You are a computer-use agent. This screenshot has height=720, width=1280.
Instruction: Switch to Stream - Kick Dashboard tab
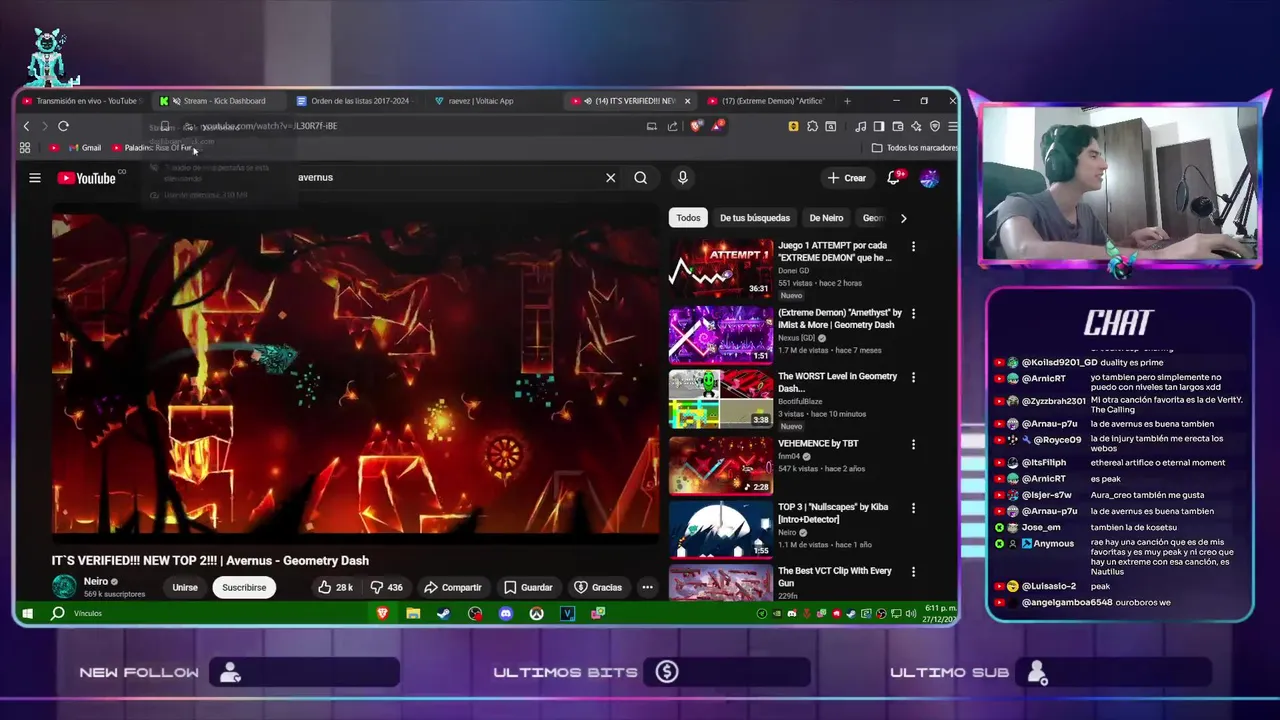pyautogui.click(x=219, y=101)
